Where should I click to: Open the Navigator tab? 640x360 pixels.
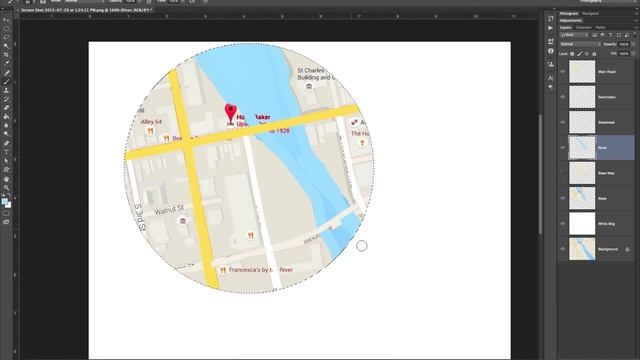pos(590,14)
